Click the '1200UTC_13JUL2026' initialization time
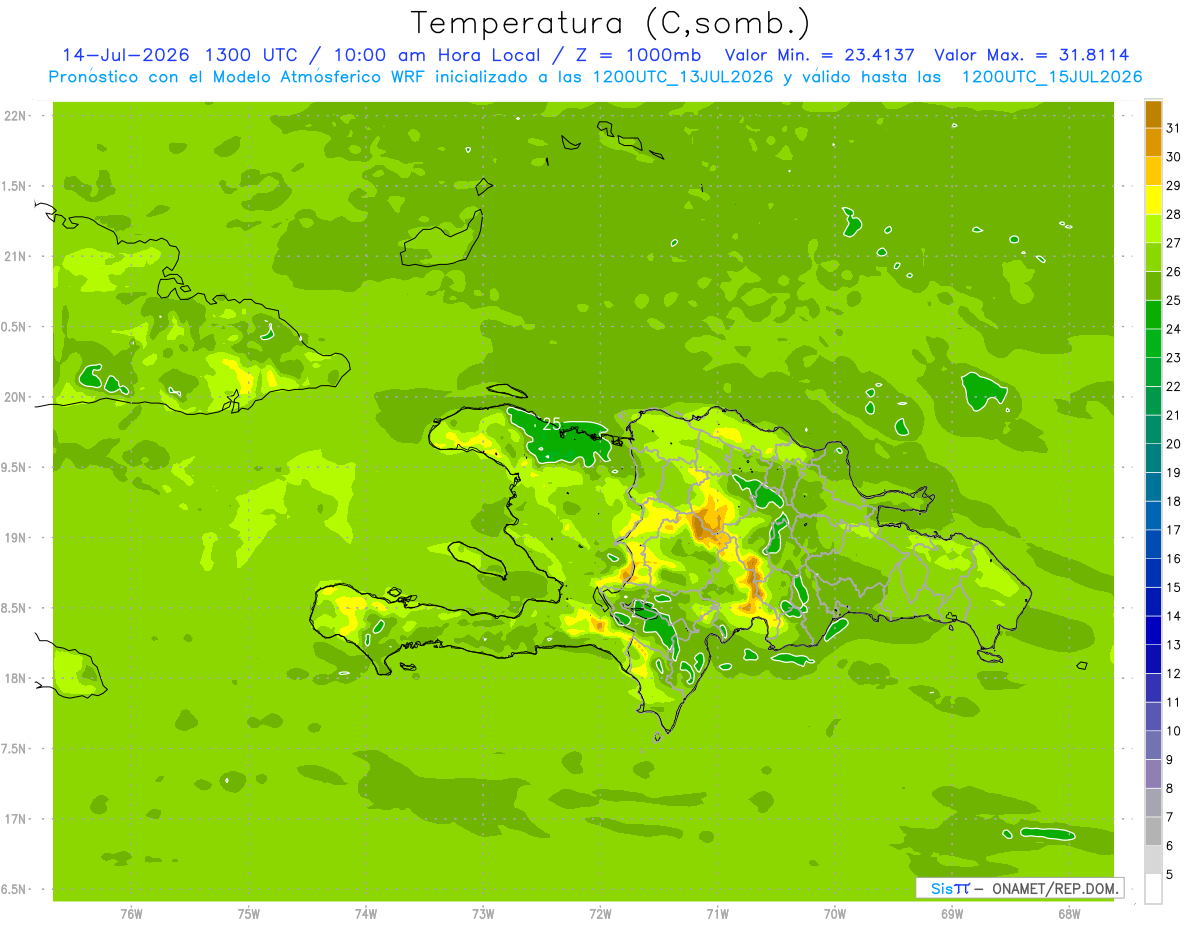The image size is (1200, 927). pos(683,77)
